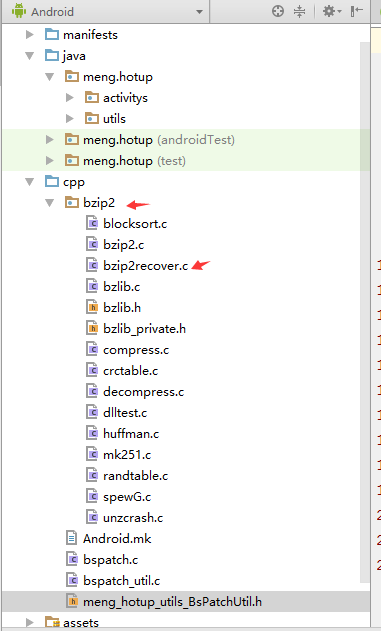Select file mk251.c
The height and width of the screenshot is (631, 381).
click(127, 455)
